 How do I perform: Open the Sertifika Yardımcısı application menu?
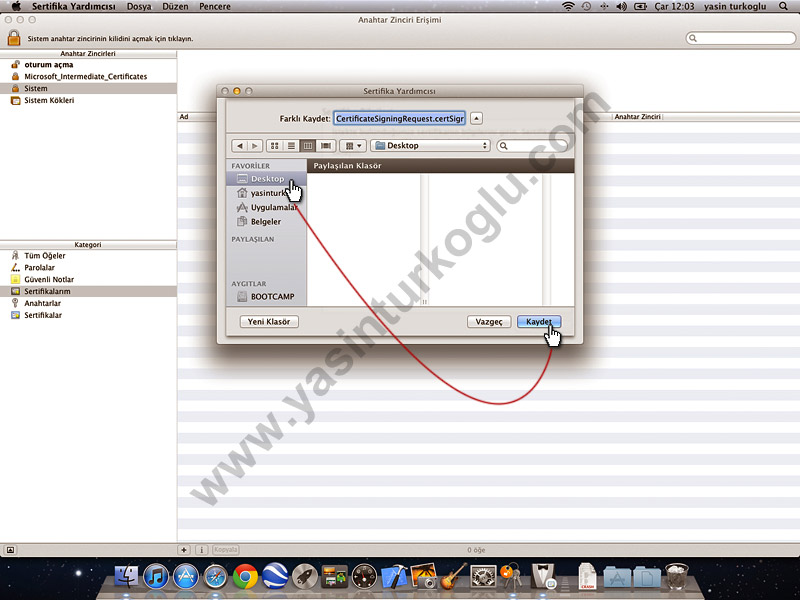(73, 6)
